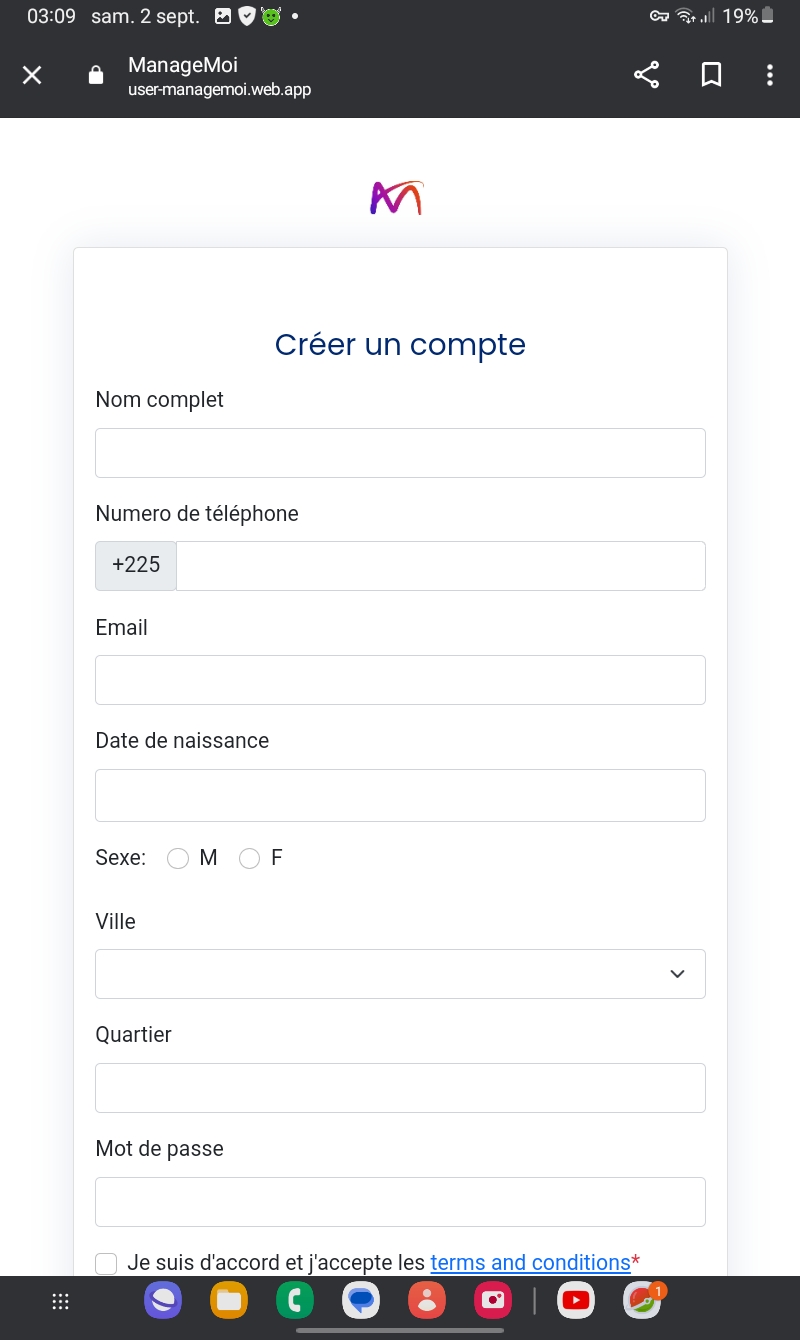Image resolution: width=800 pixels, height=1340 pixels.
Task: Open the app drawer grid icon
Action: coord(60,1301)
